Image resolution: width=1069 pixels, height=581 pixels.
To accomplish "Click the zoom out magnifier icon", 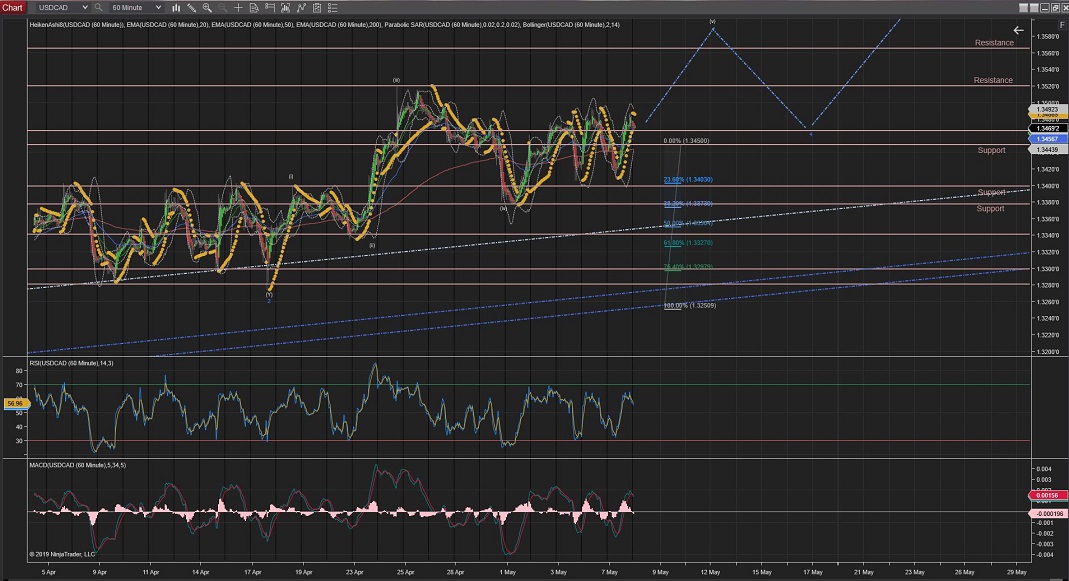I will pyautogui.click(x=221, y=7).
